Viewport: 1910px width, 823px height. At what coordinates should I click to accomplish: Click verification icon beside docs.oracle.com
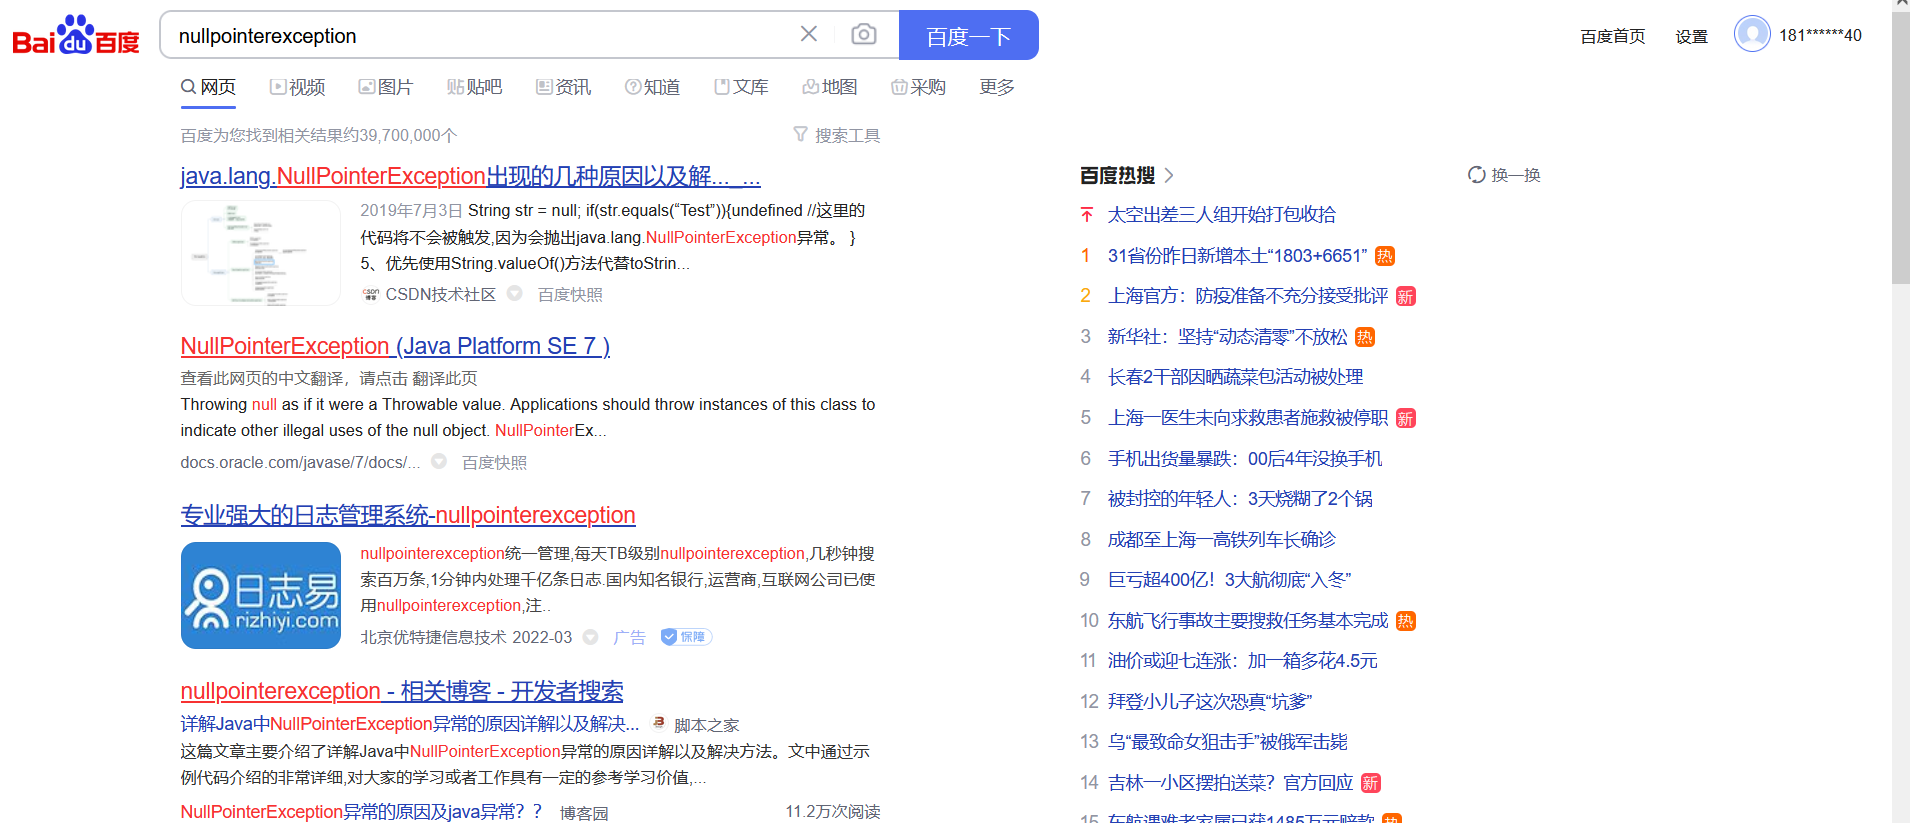[439, 461]
